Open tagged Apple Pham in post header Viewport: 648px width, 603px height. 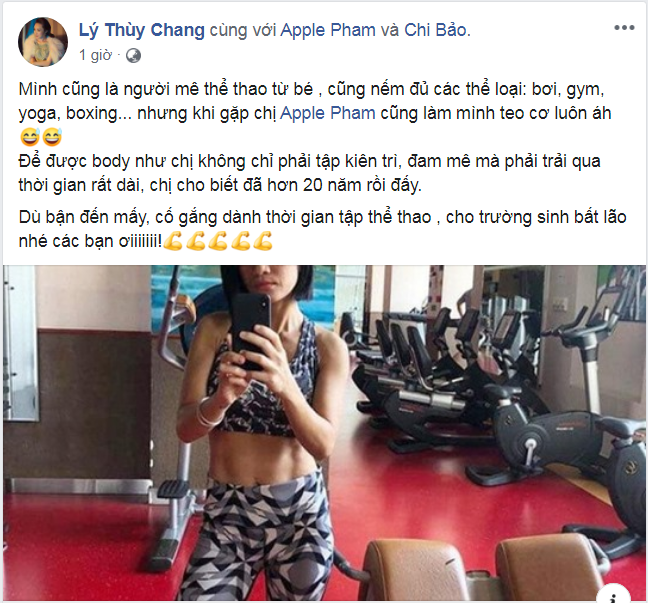(x=328, y=30)
